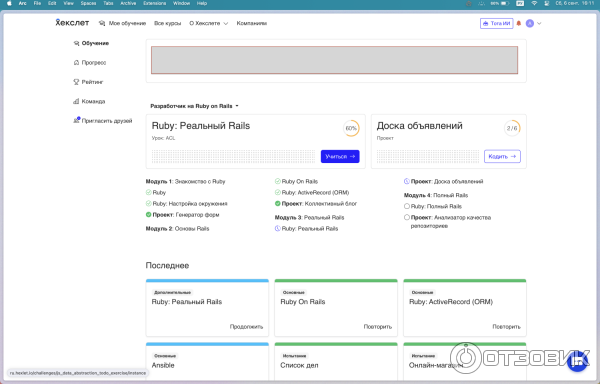Open the Онлайн-магазин challenge card
Image resolution: width=600 pixels, height=384 pixels.
click(465, 361)
